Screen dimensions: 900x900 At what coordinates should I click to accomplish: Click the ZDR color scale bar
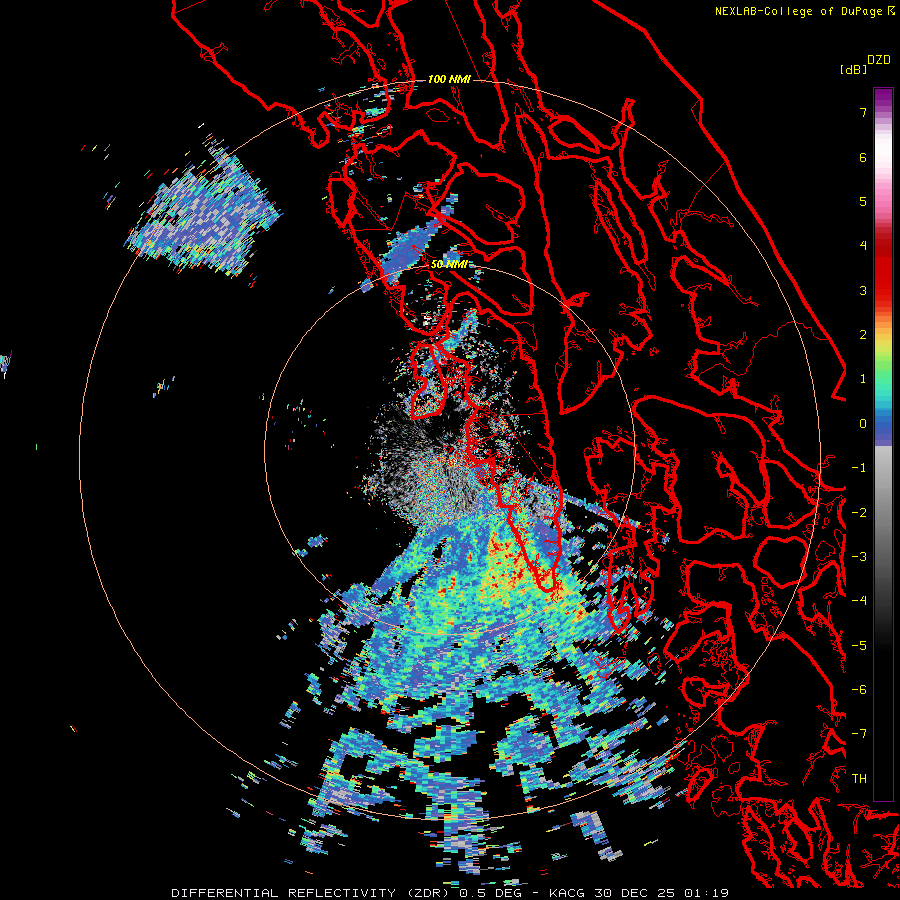click(883, 444)
